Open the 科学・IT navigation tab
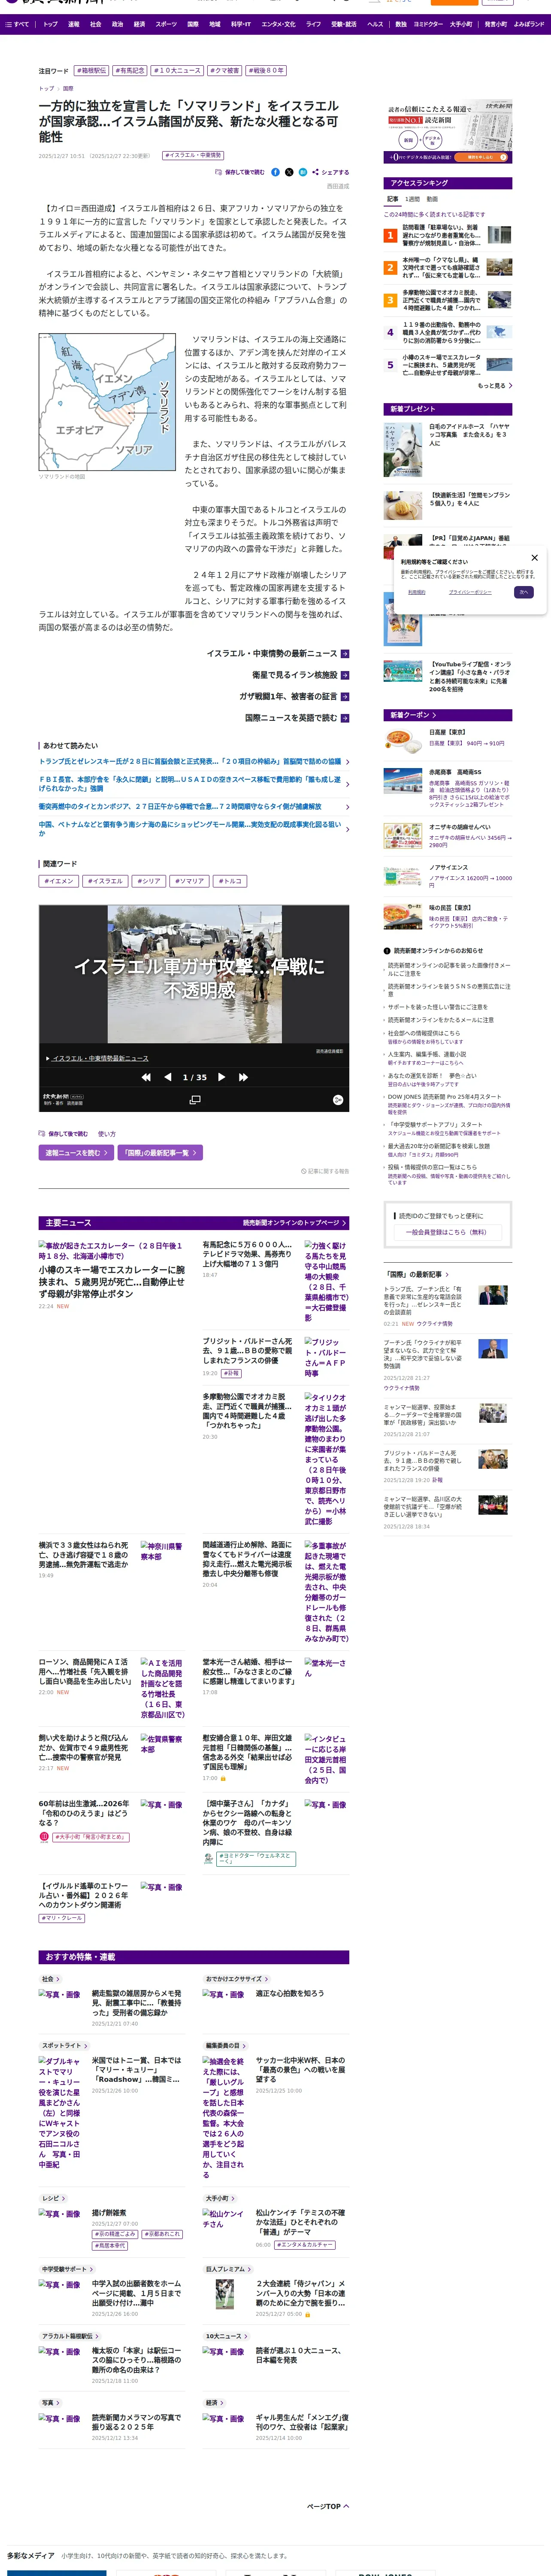Screen dimensions: 551x2576 (x=241, y=24)
